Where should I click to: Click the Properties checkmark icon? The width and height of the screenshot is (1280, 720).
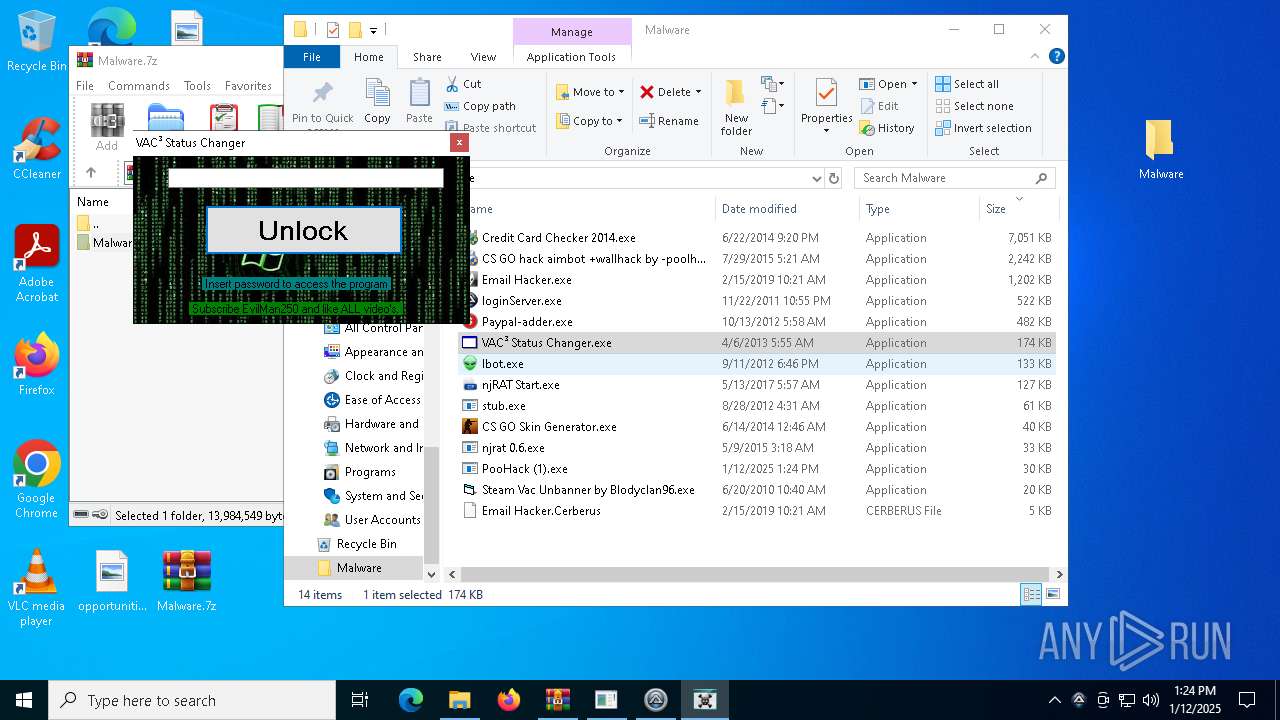[x=826, y=92]
